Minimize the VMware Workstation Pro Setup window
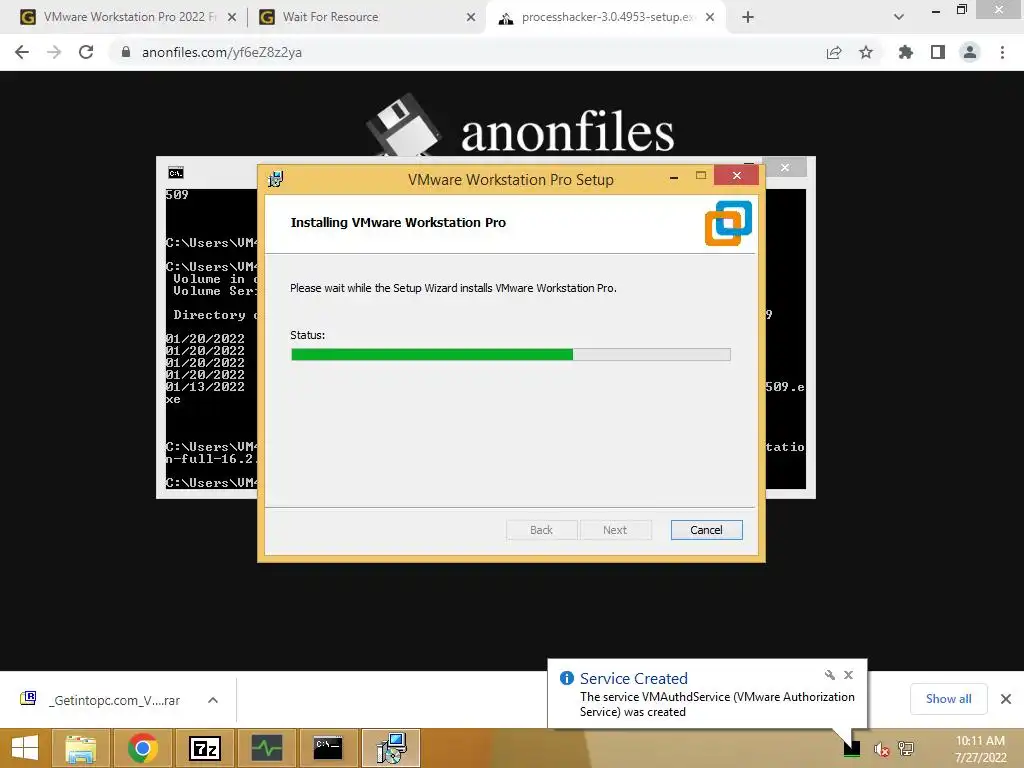 click(x=674, y=177)
